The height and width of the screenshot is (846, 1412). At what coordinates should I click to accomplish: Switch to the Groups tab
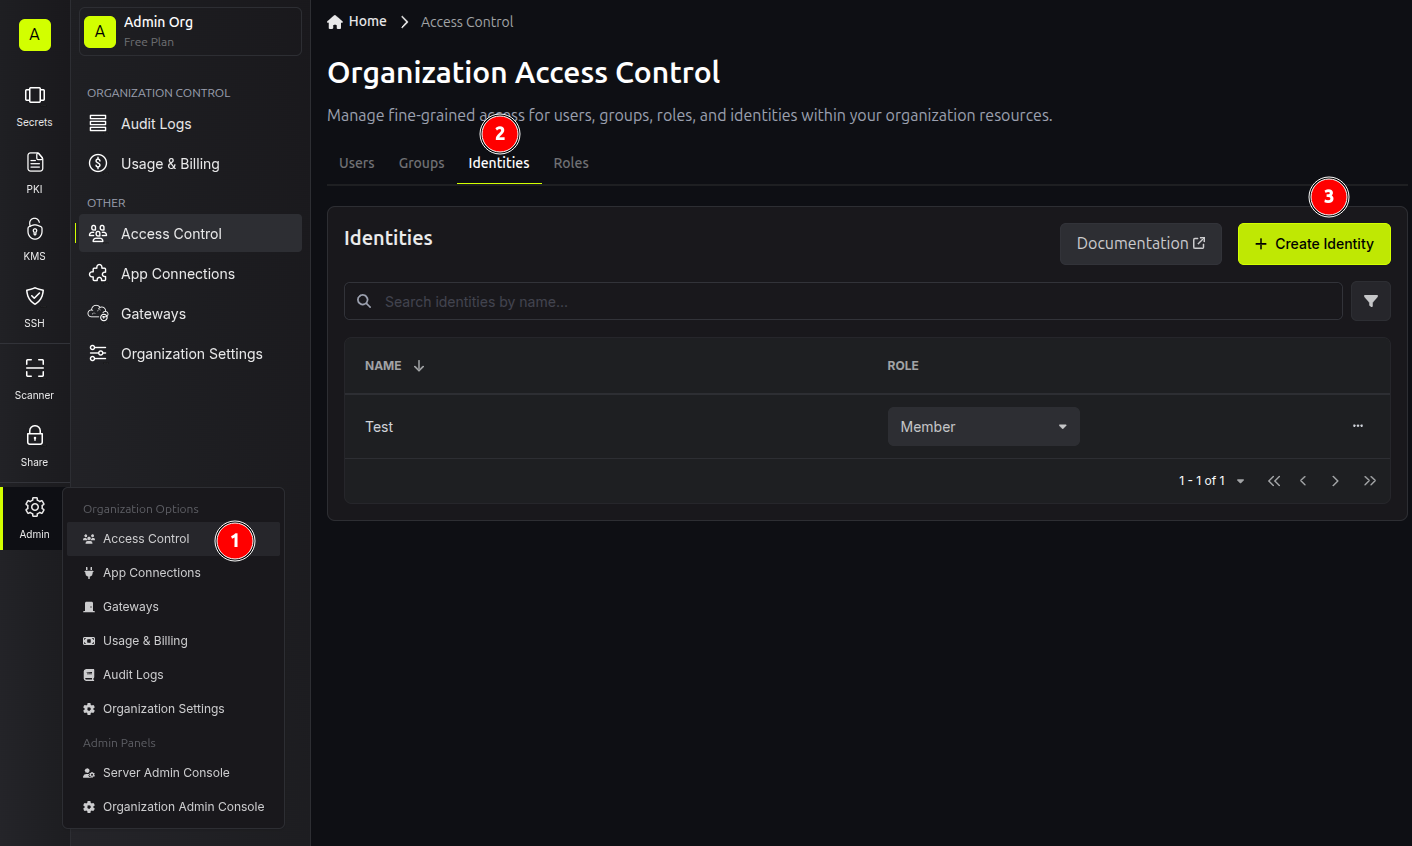[422, 163]
